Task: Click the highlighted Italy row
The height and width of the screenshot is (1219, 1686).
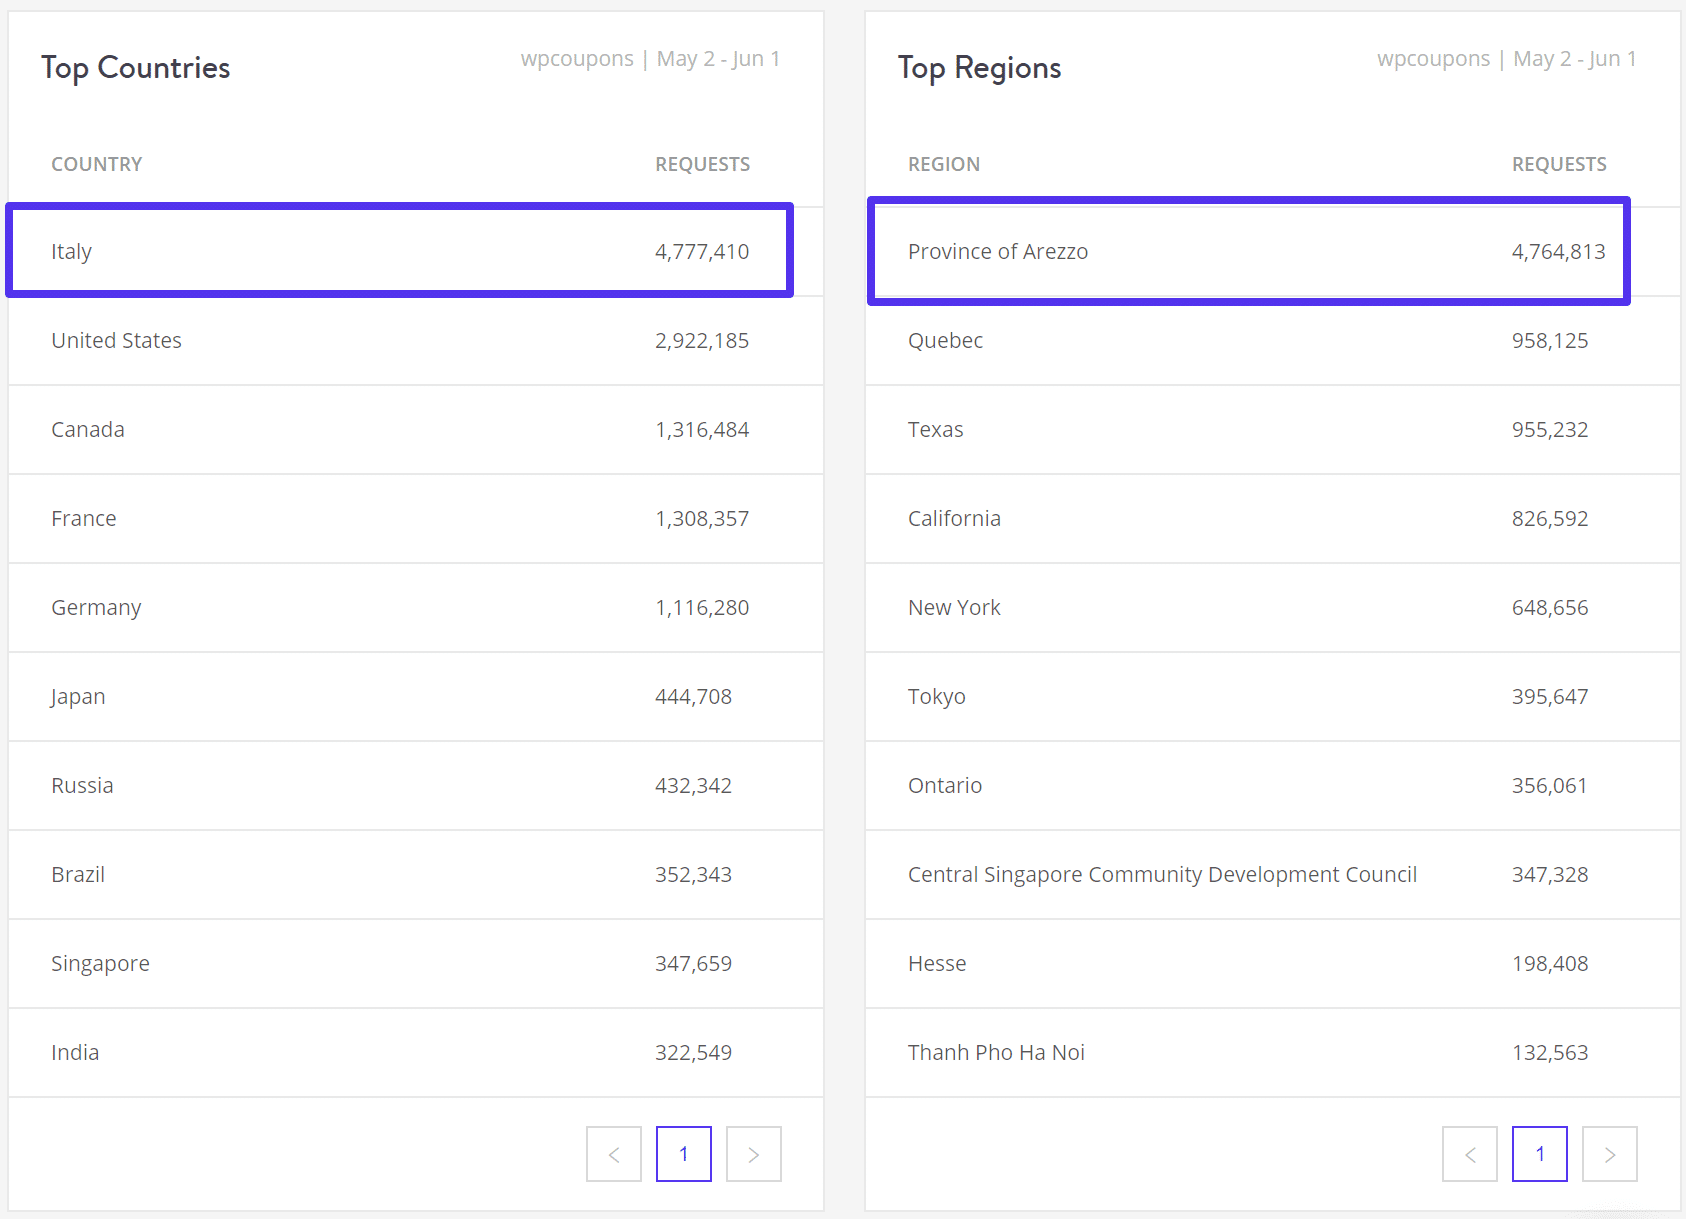Action: coord(399,251)
